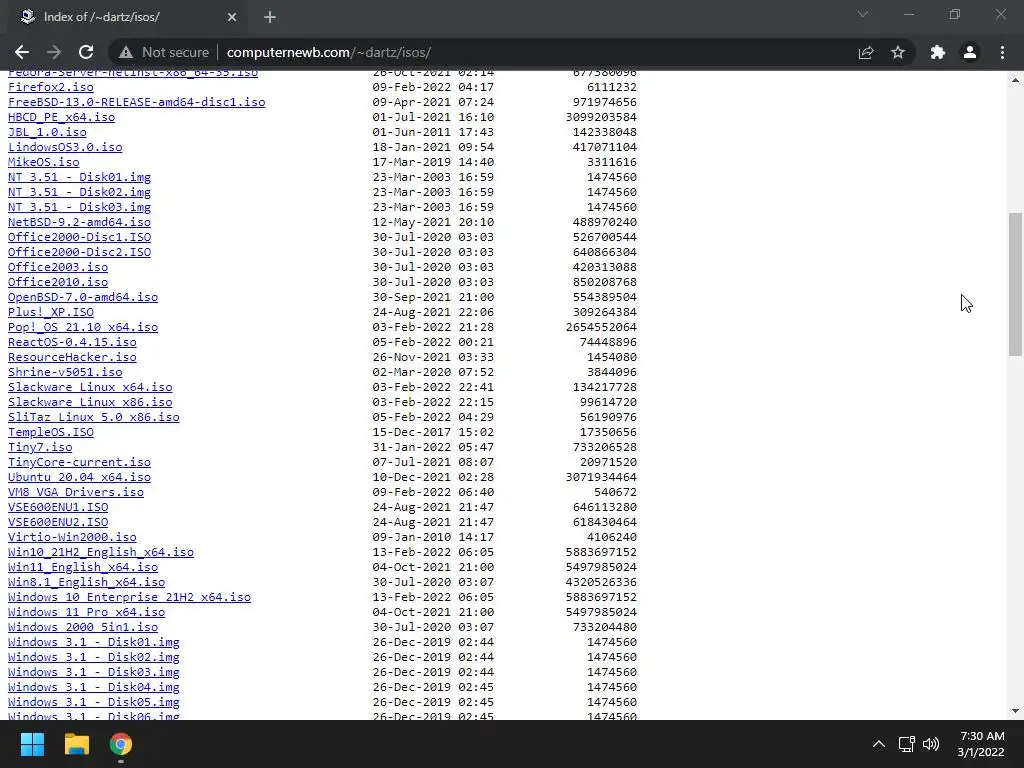
Task: Click the Chrome taskbar icon
Action: 121,744
